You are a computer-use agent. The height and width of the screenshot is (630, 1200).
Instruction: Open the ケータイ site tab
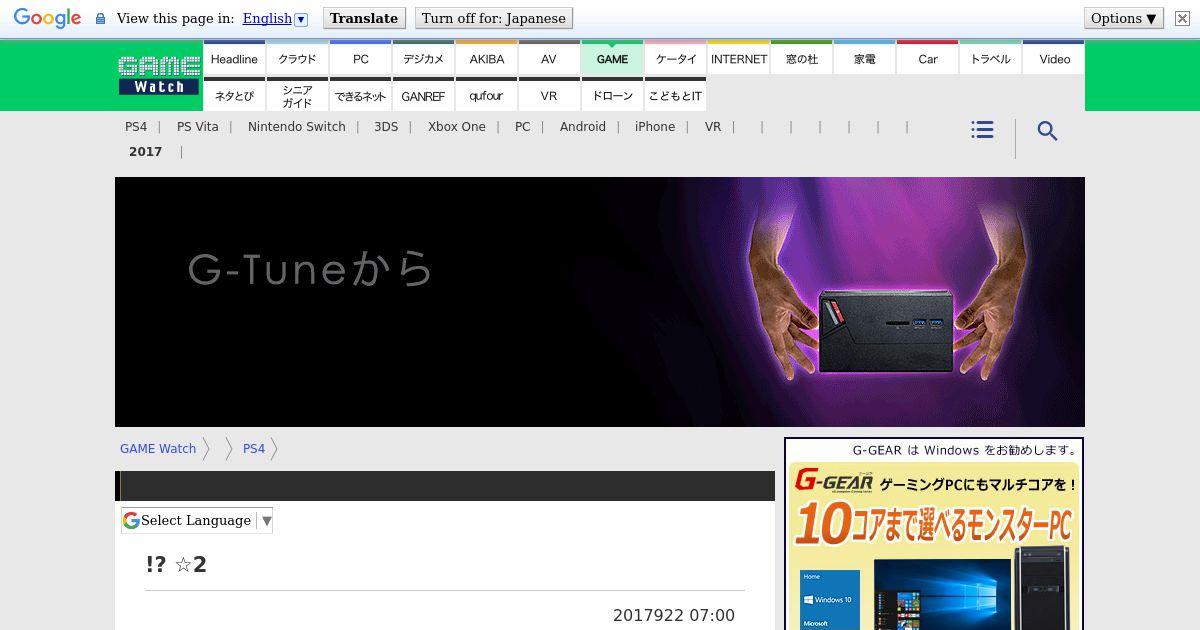(675, 59)
